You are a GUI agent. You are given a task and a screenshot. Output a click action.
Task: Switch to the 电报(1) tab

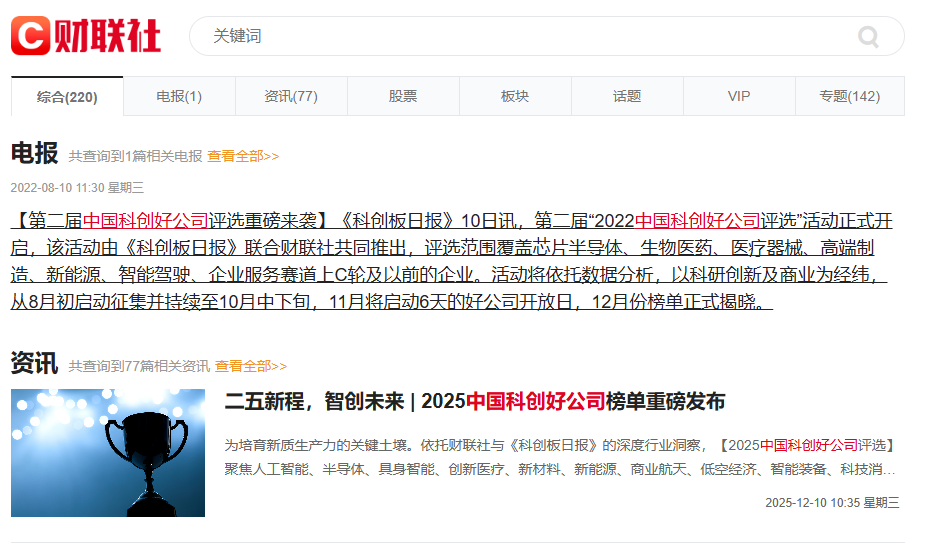click(x=179, y=97)
